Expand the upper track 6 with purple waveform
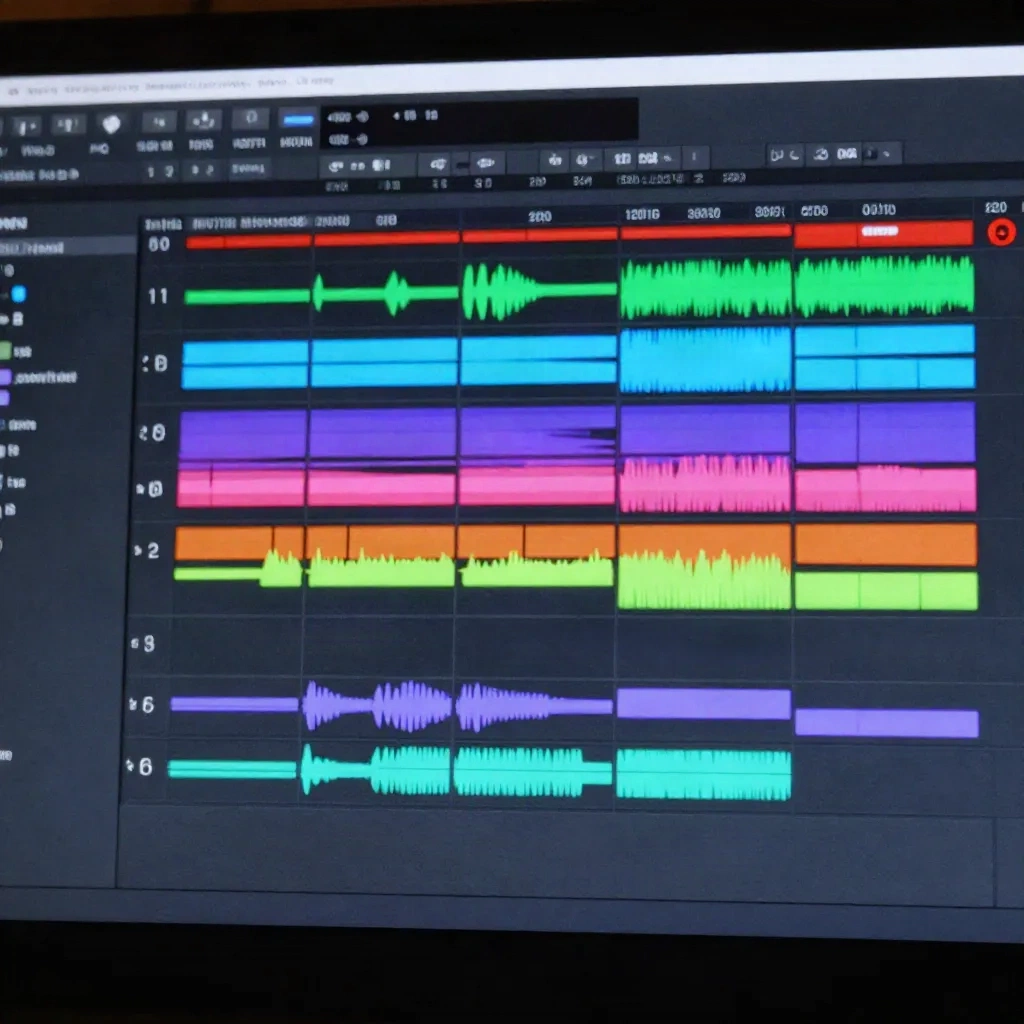The width and height of the screenshot is (1024, 1024). [133, 704]
